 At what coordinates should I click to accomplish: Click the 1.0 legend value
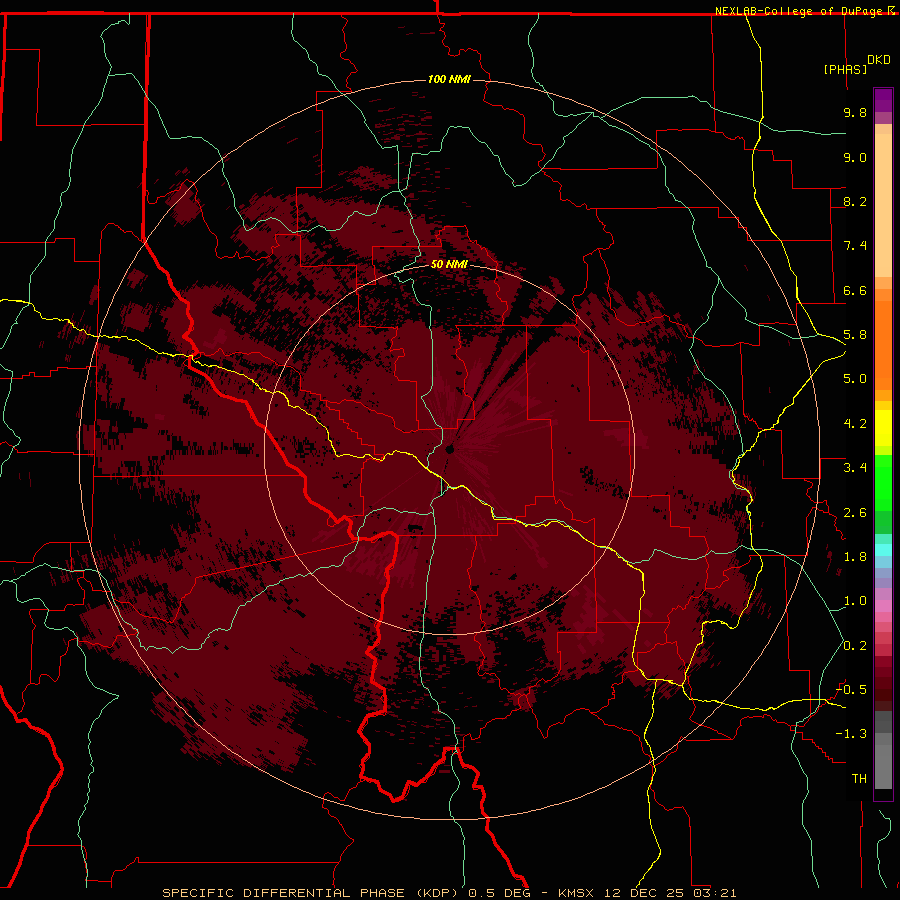pyautogui.click(x=855, y=601)
